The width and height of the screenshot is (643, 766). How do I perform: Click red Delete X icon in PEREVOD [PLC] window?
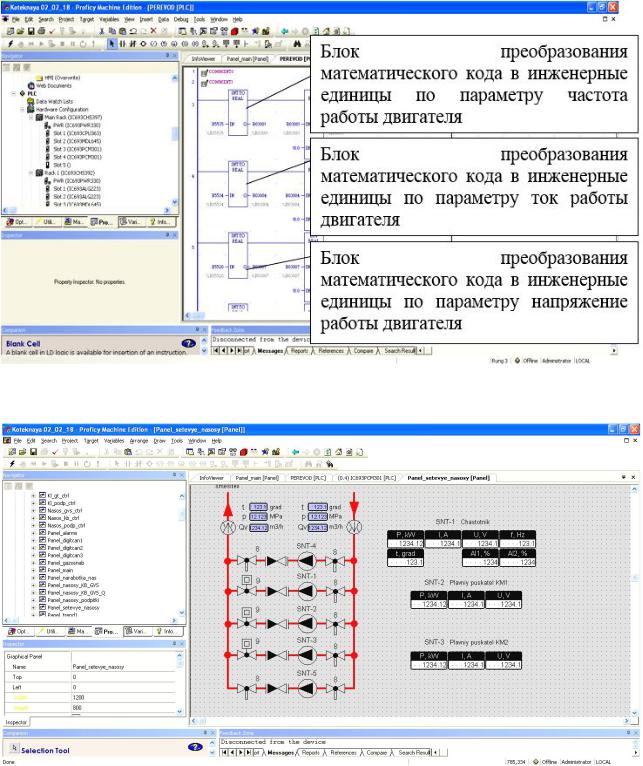(x=153, y=31)
